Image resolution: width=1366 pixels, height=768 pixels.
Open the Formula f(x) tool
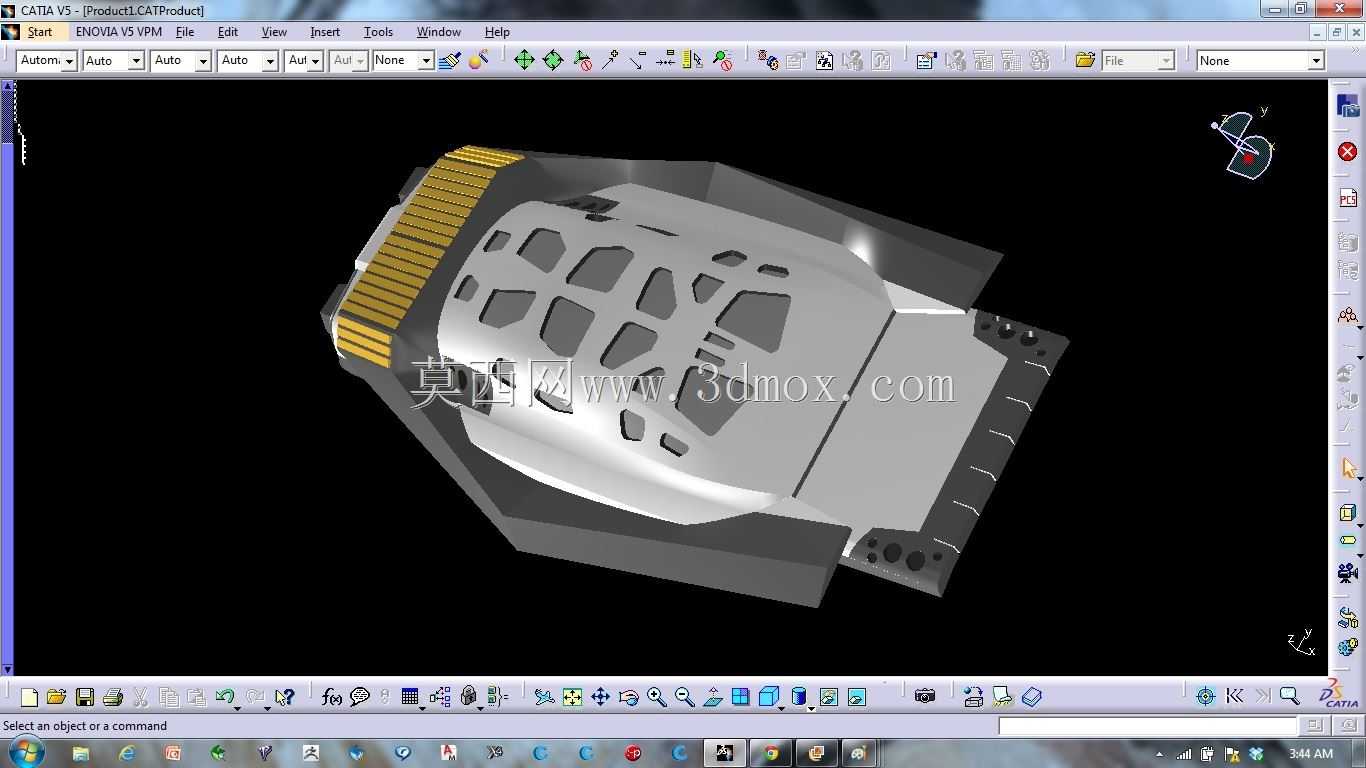pyautogui.click(x=332, y=697)
